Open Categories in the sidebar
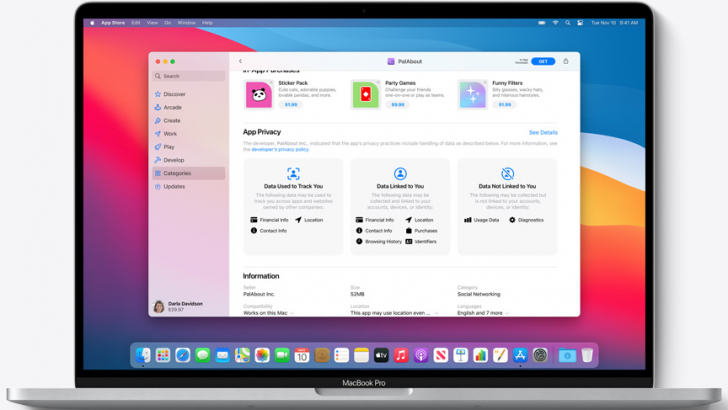This screenshot has height=410, width=728. pos(188,173)
